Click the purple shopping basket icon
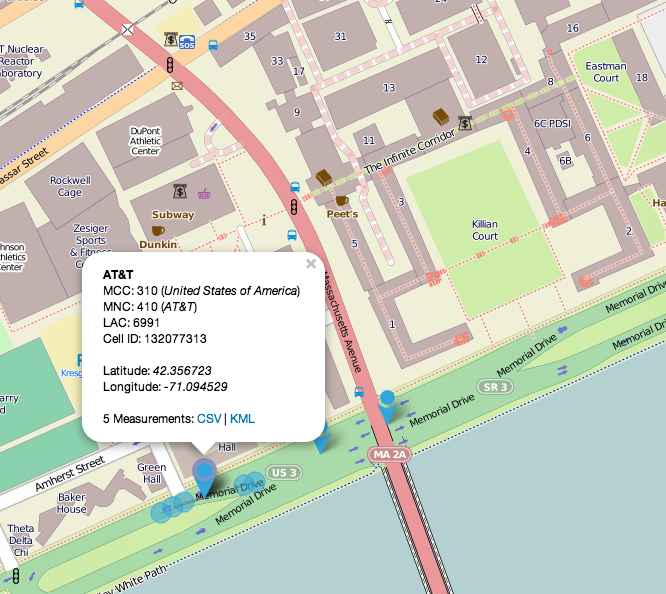This screenshot has height=594, width=666. coord(204,194)
